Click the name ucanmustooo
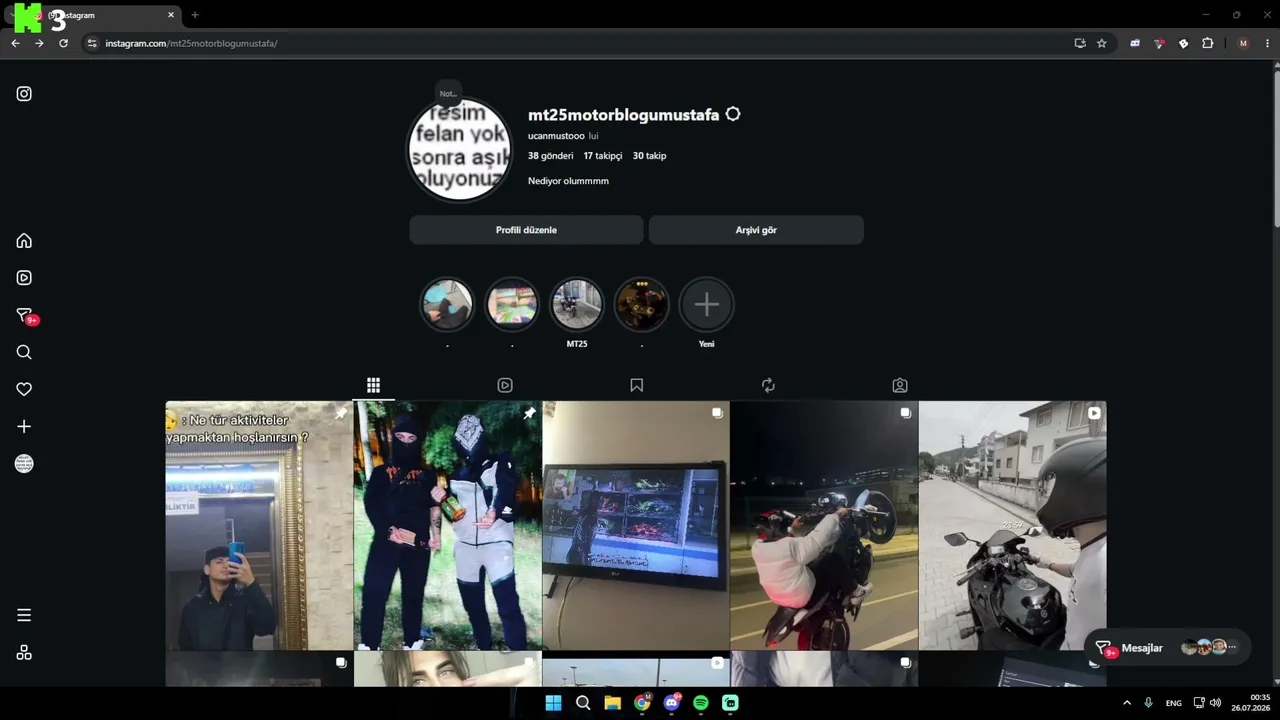This screenshot has height=720, width=1280. [556, 136]
